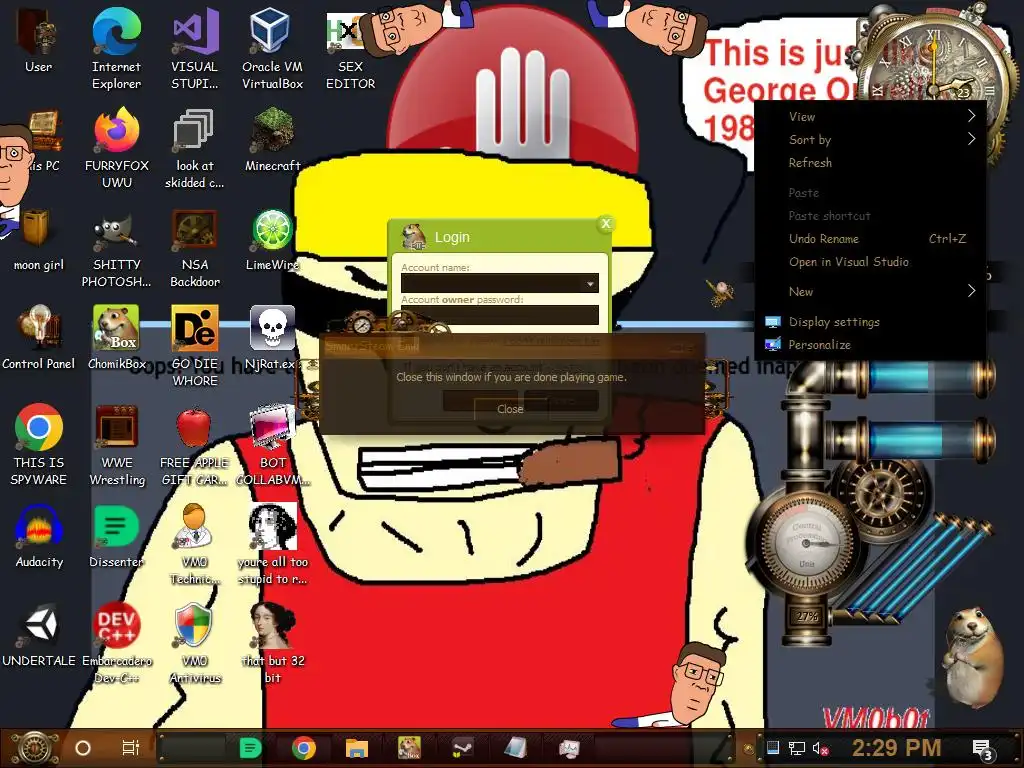
Task: Toggle the muted volume tray icon
Action: tap(820, 748)
